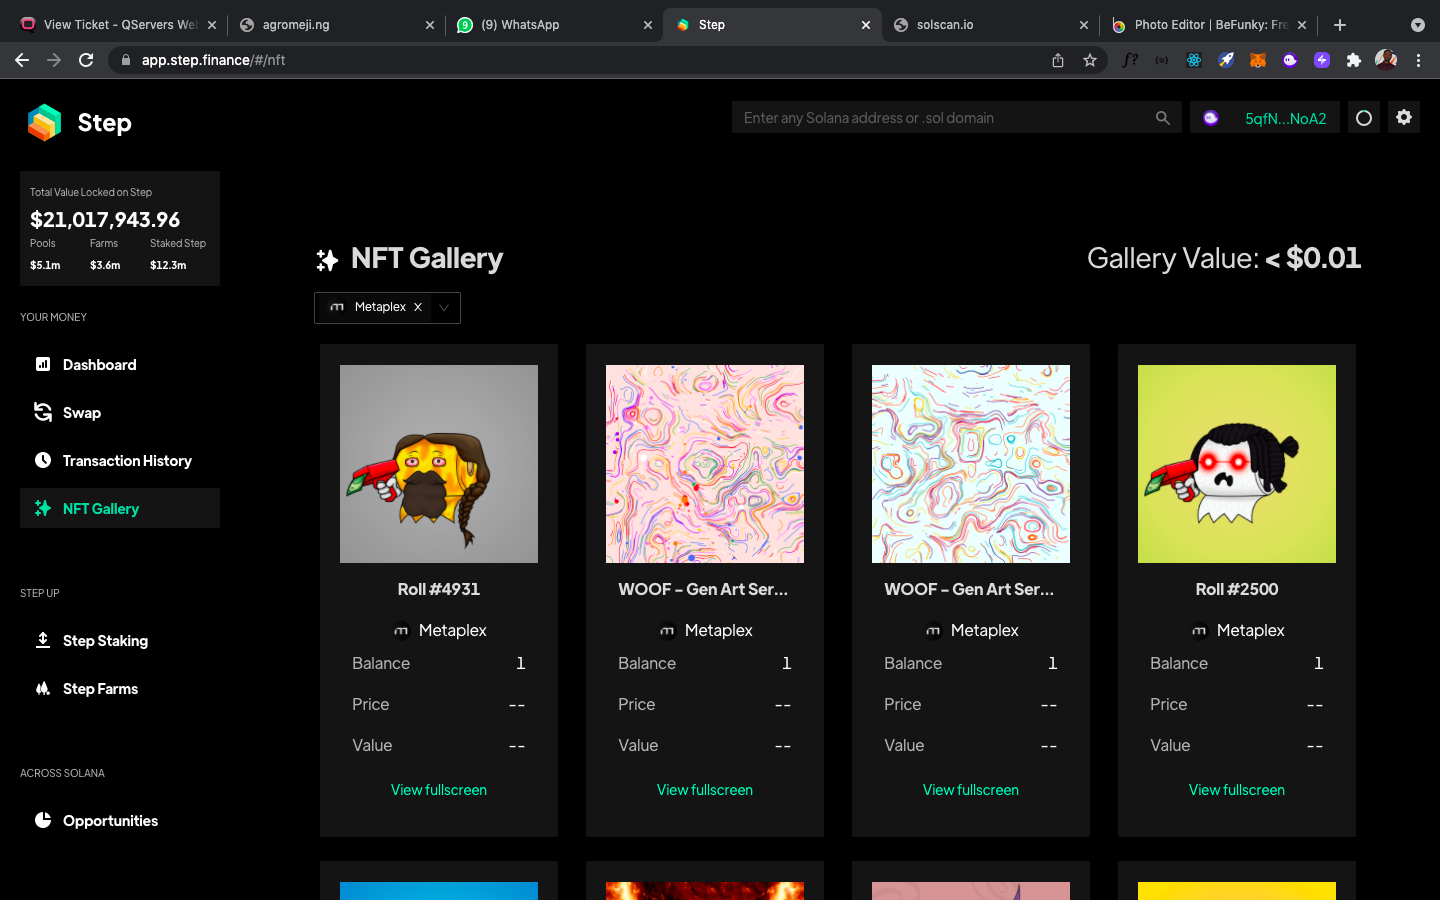Go forward in browser history
Screen dimensions: 1440x900
coord(54,60)
